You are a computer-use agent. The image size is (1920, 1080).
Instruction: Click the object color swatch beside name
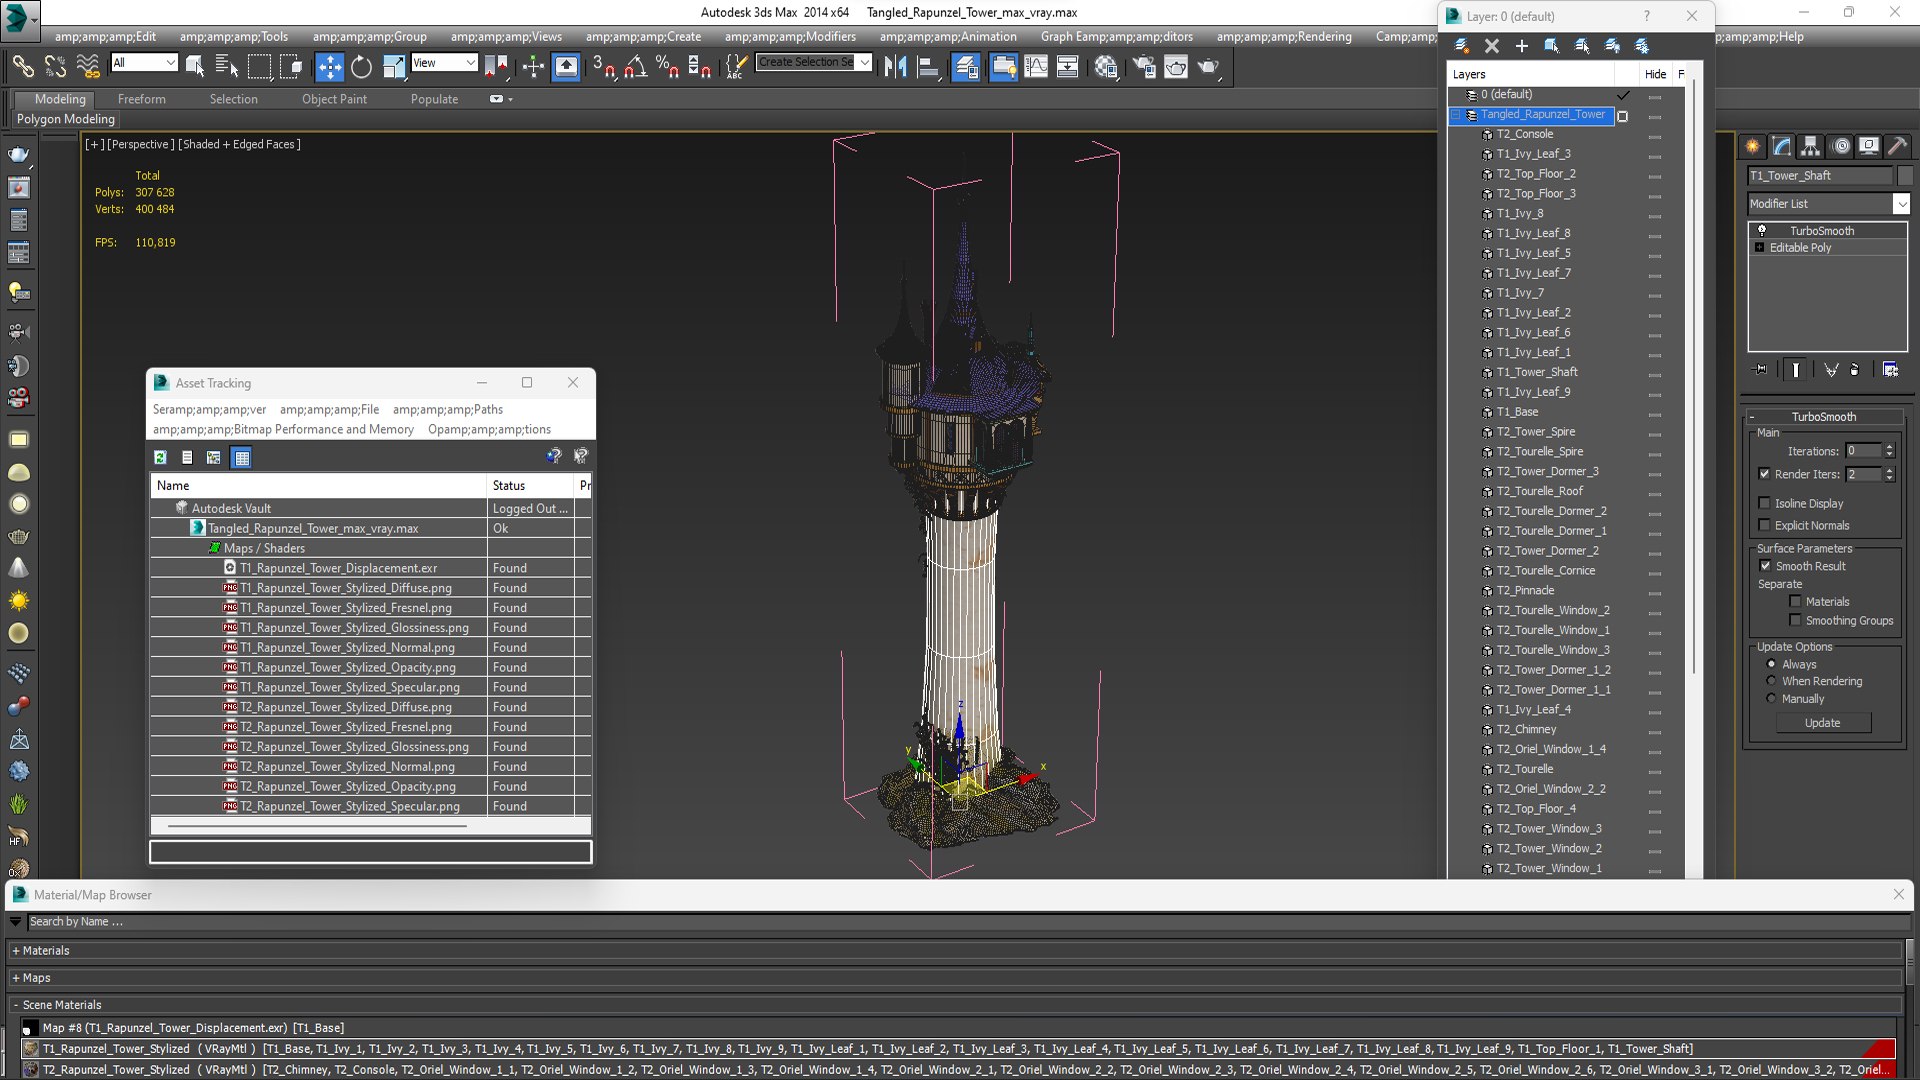1904,175
